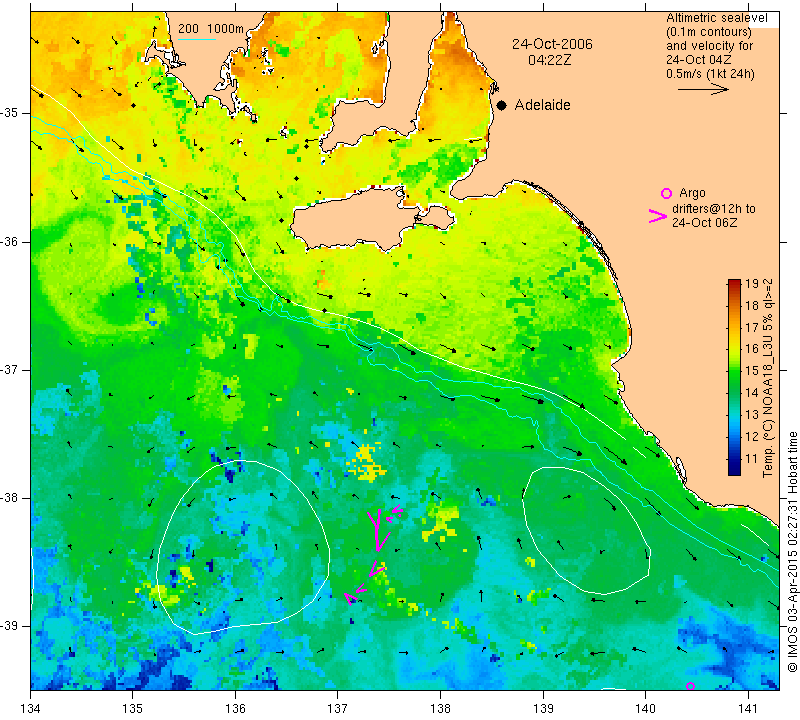800x720 pixels.
Task: Click the -35 latitude axis label
Action: [x=10, y=113]
